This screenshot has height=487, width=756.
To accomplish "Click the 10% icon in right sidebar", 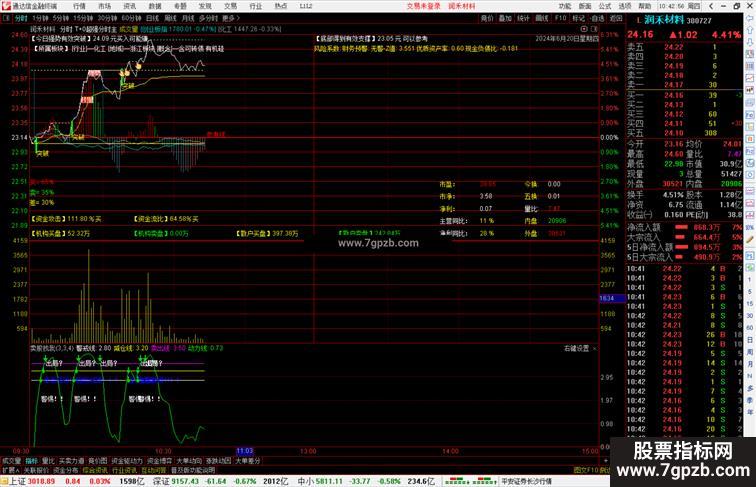I will [750, 227].
